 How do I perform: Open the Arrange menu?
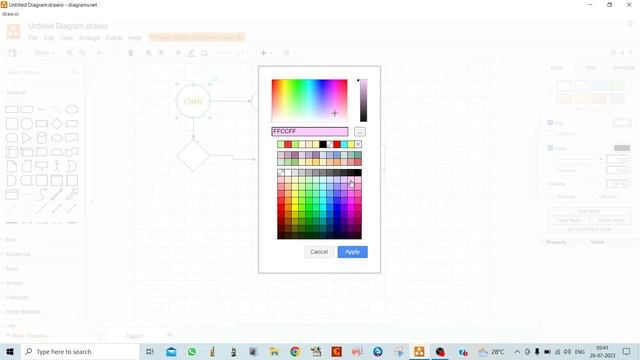point(89,38)
